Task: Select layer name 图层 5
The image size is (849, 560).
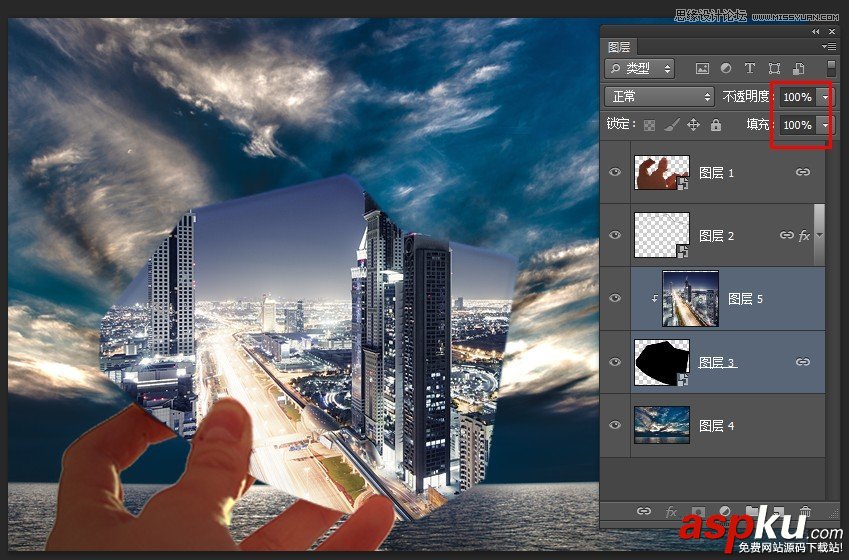Action: (745, 299)
